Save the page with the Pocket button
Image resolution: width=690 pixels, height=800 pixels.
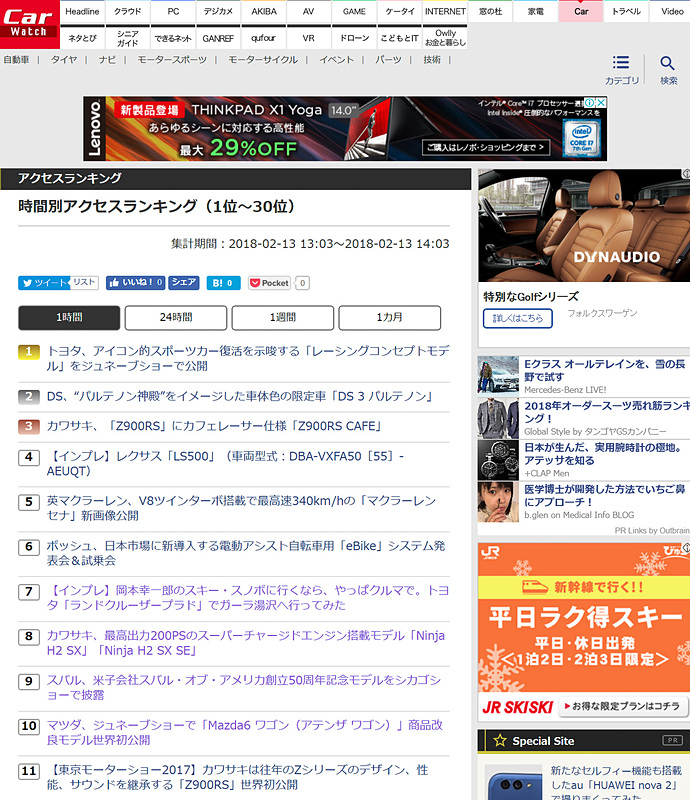tap(269, 283)
